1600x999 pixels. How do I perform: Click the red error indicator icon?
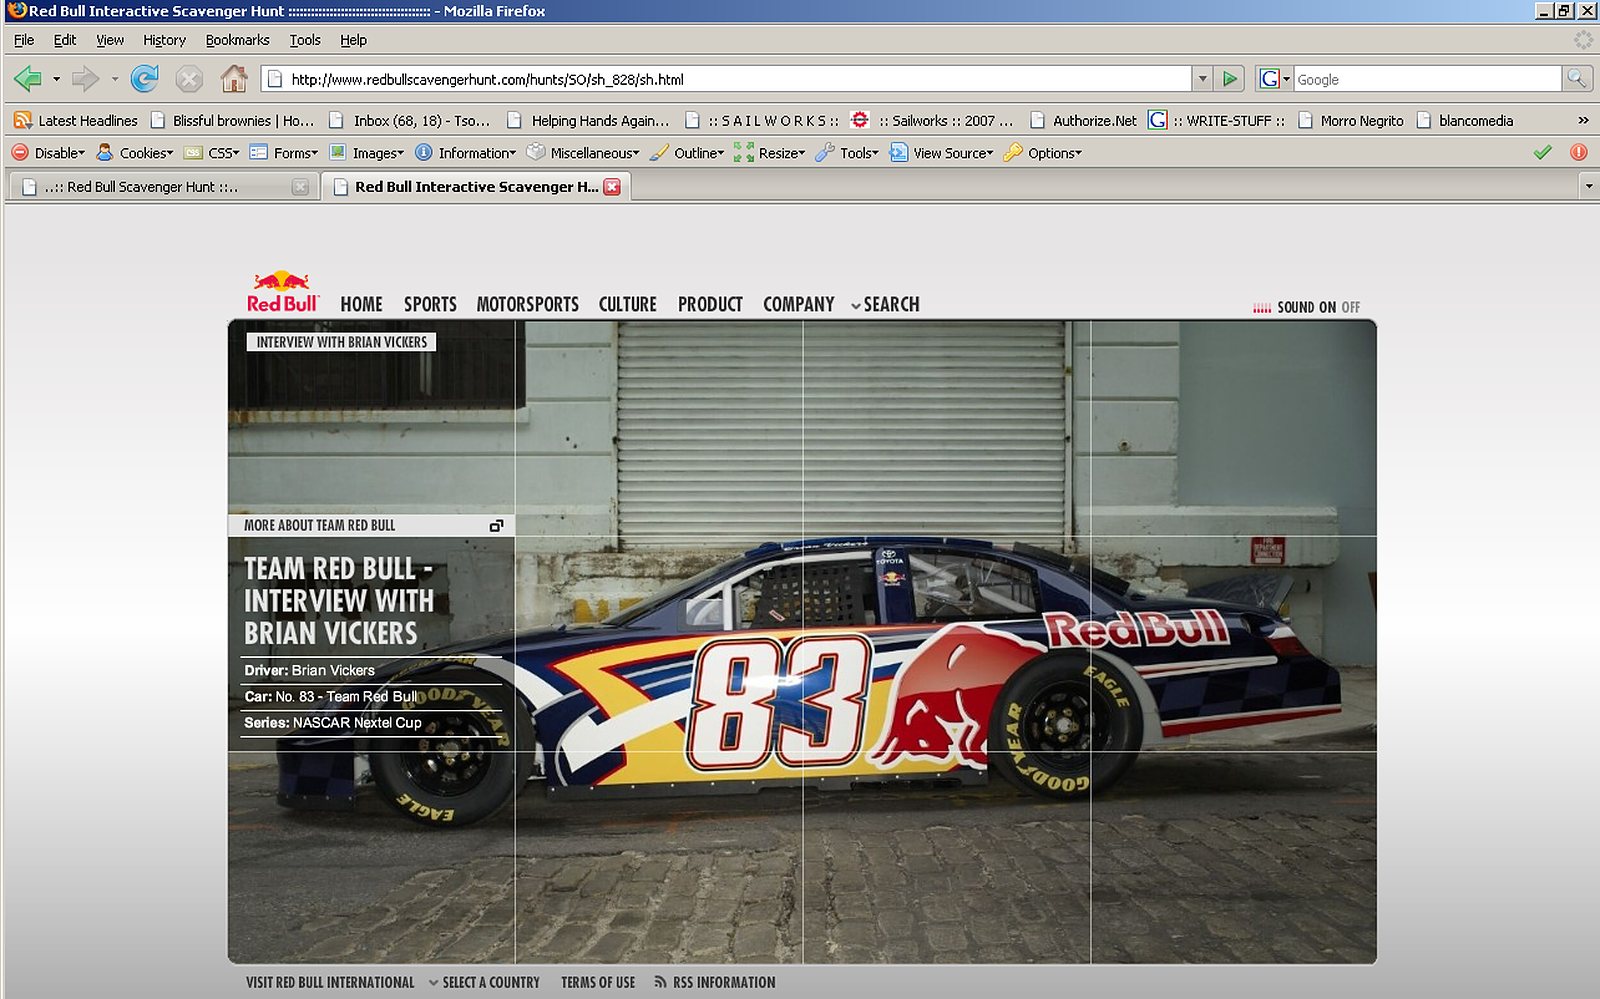pyautogui.click(x=1579, y=152)
